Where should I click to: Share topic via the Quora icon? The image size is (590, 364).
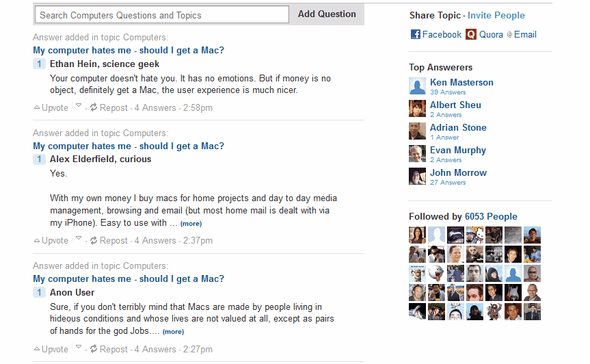pos(471,35)
